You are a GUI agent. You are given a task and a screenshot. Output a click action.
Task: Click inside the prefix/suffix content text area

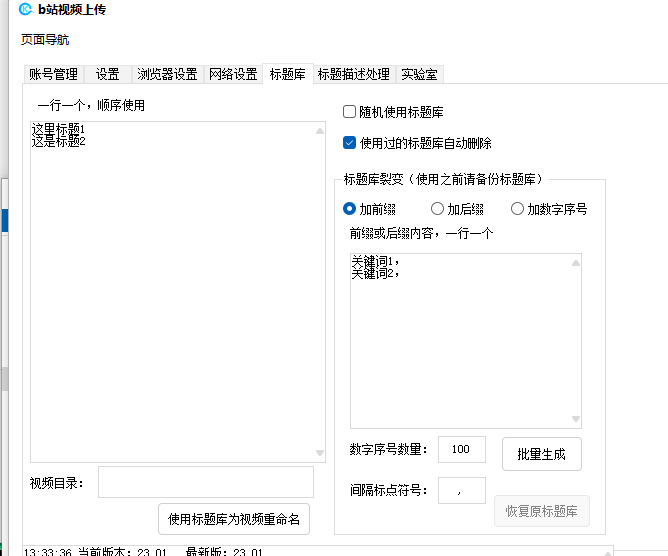[x=466, y=341]
